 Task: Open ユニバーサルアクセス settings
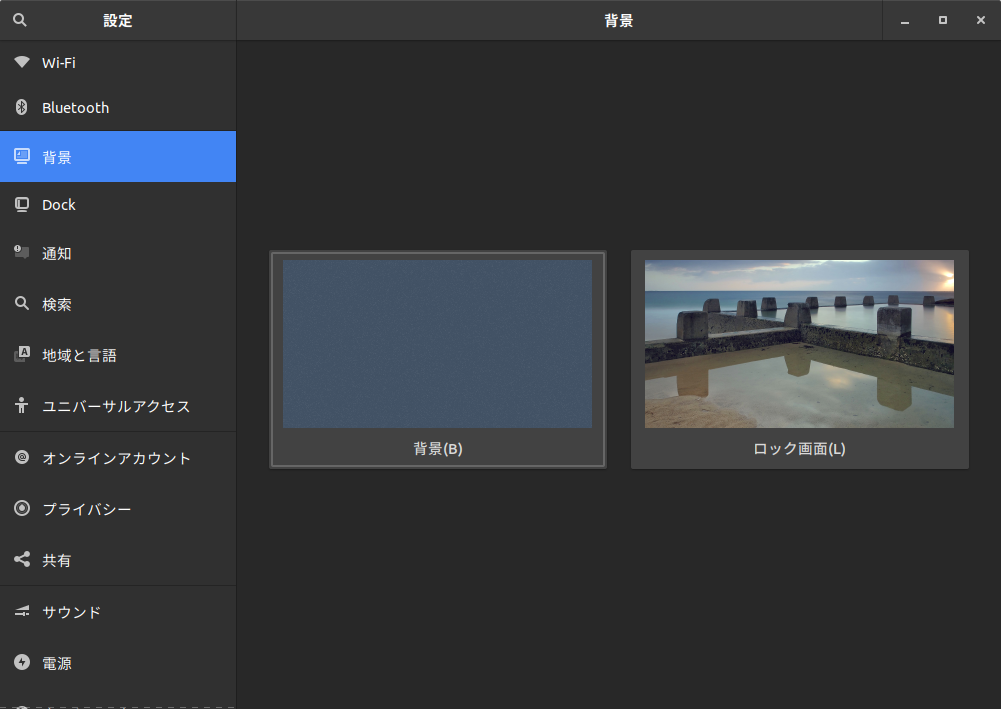coord(118,406)
